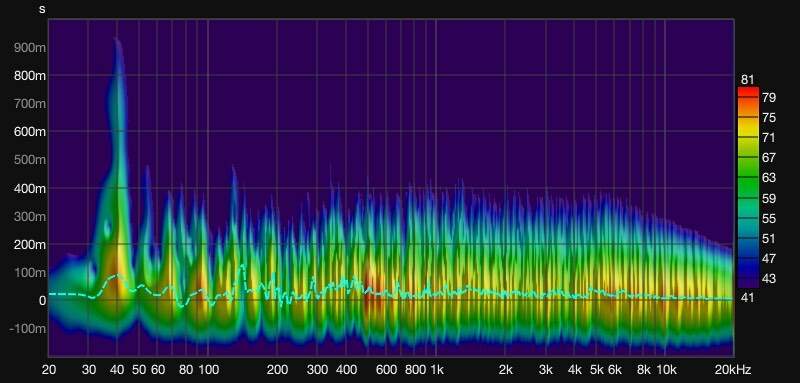Click the 47 dB blue scale level

click(x=769, y=259)
